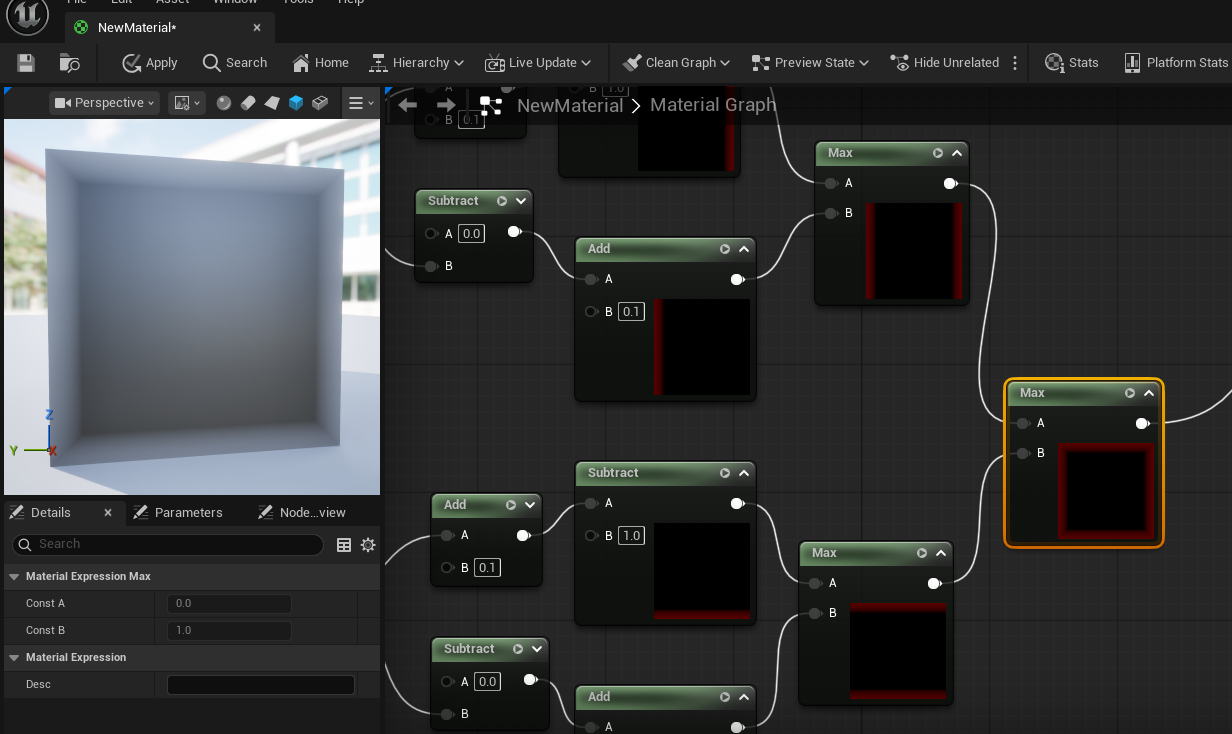Select the plane preview mesh icon
The image size is (1232, 734).
pyautogui.click(x=272, y=102)
